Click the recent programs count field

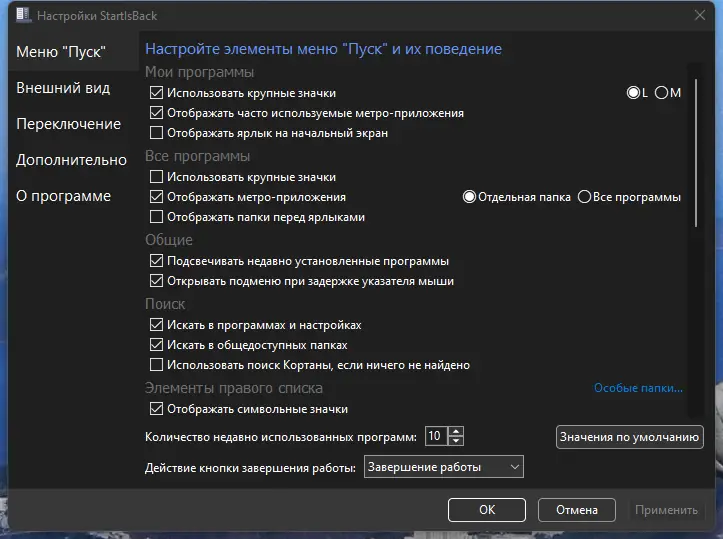pyautogui.click(x=436, y=436)
